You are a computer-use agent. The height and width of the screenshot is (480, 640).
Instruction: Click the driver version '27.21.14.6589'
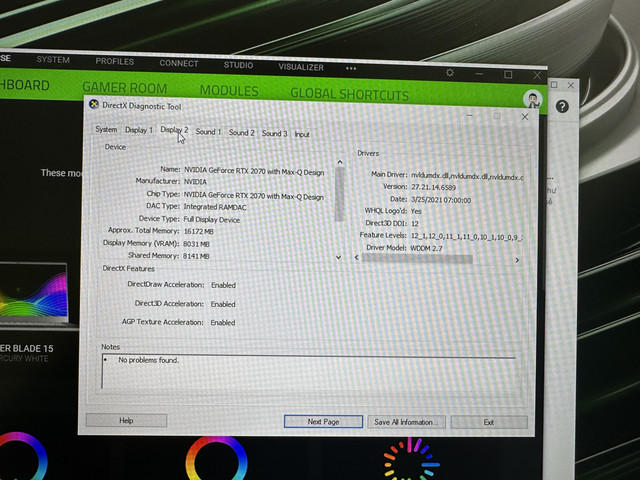pyautogui.click(x=433, y=187)
